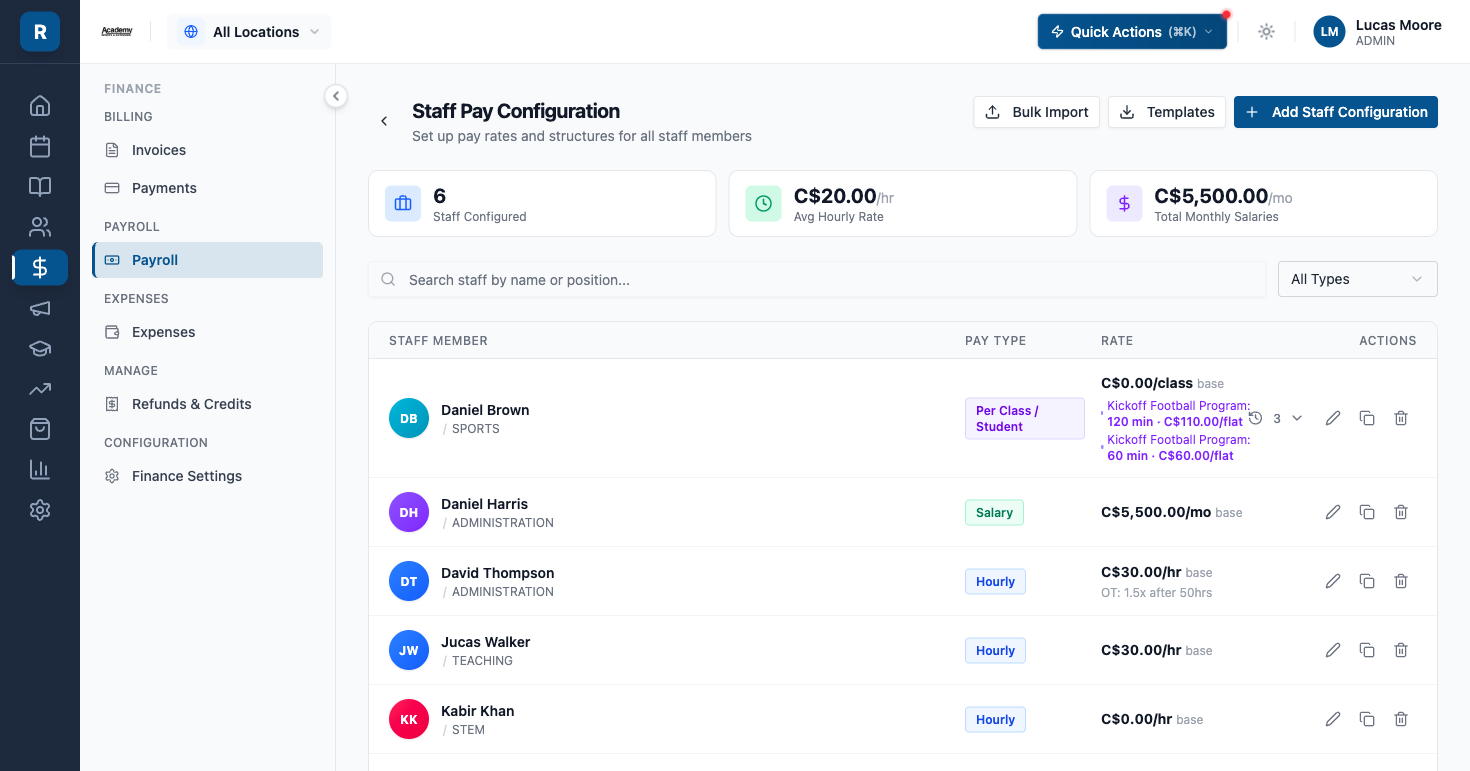Open the Quick Actions dropdown

coord(1132,32)
